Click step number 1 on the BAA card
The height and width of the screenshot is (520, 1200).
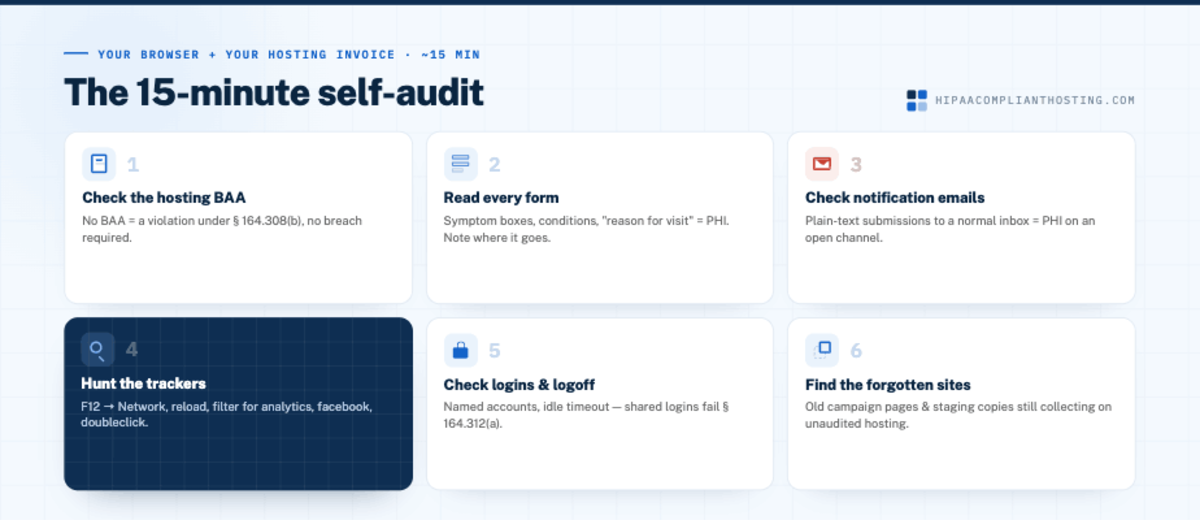[132, 165]
